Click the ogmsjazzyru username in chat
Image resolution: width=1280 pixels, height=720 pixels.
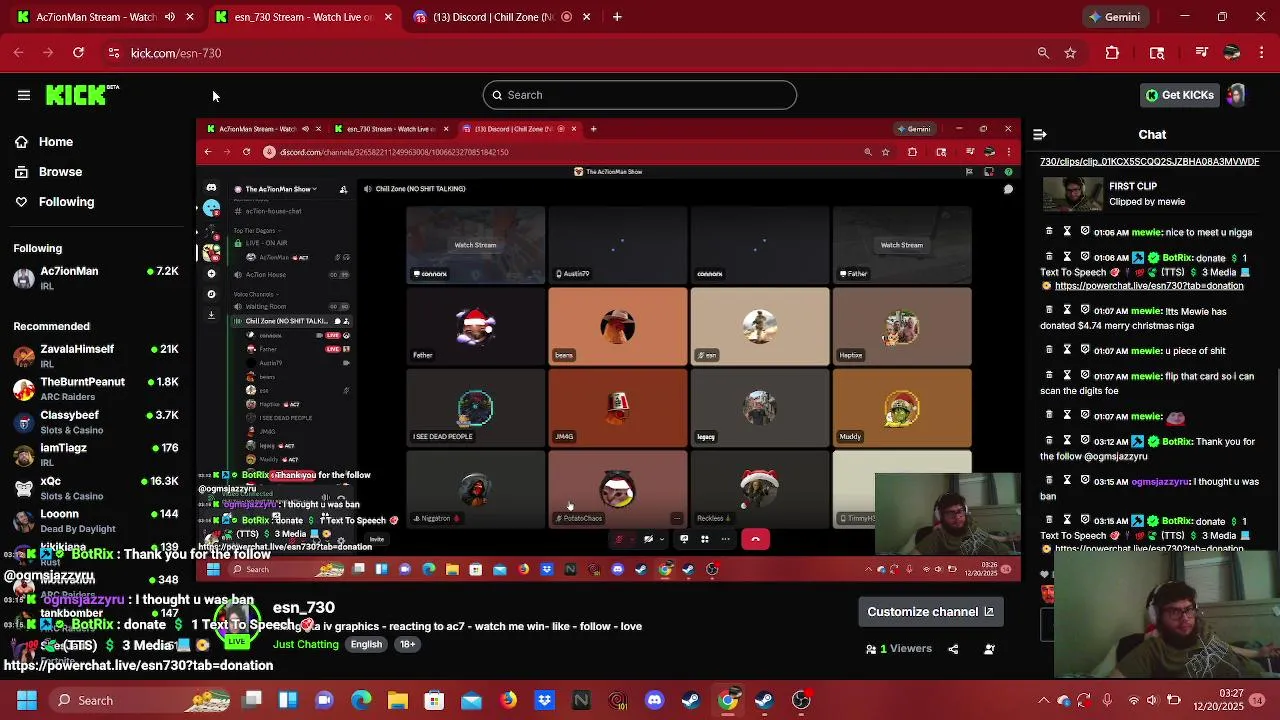1159,482
